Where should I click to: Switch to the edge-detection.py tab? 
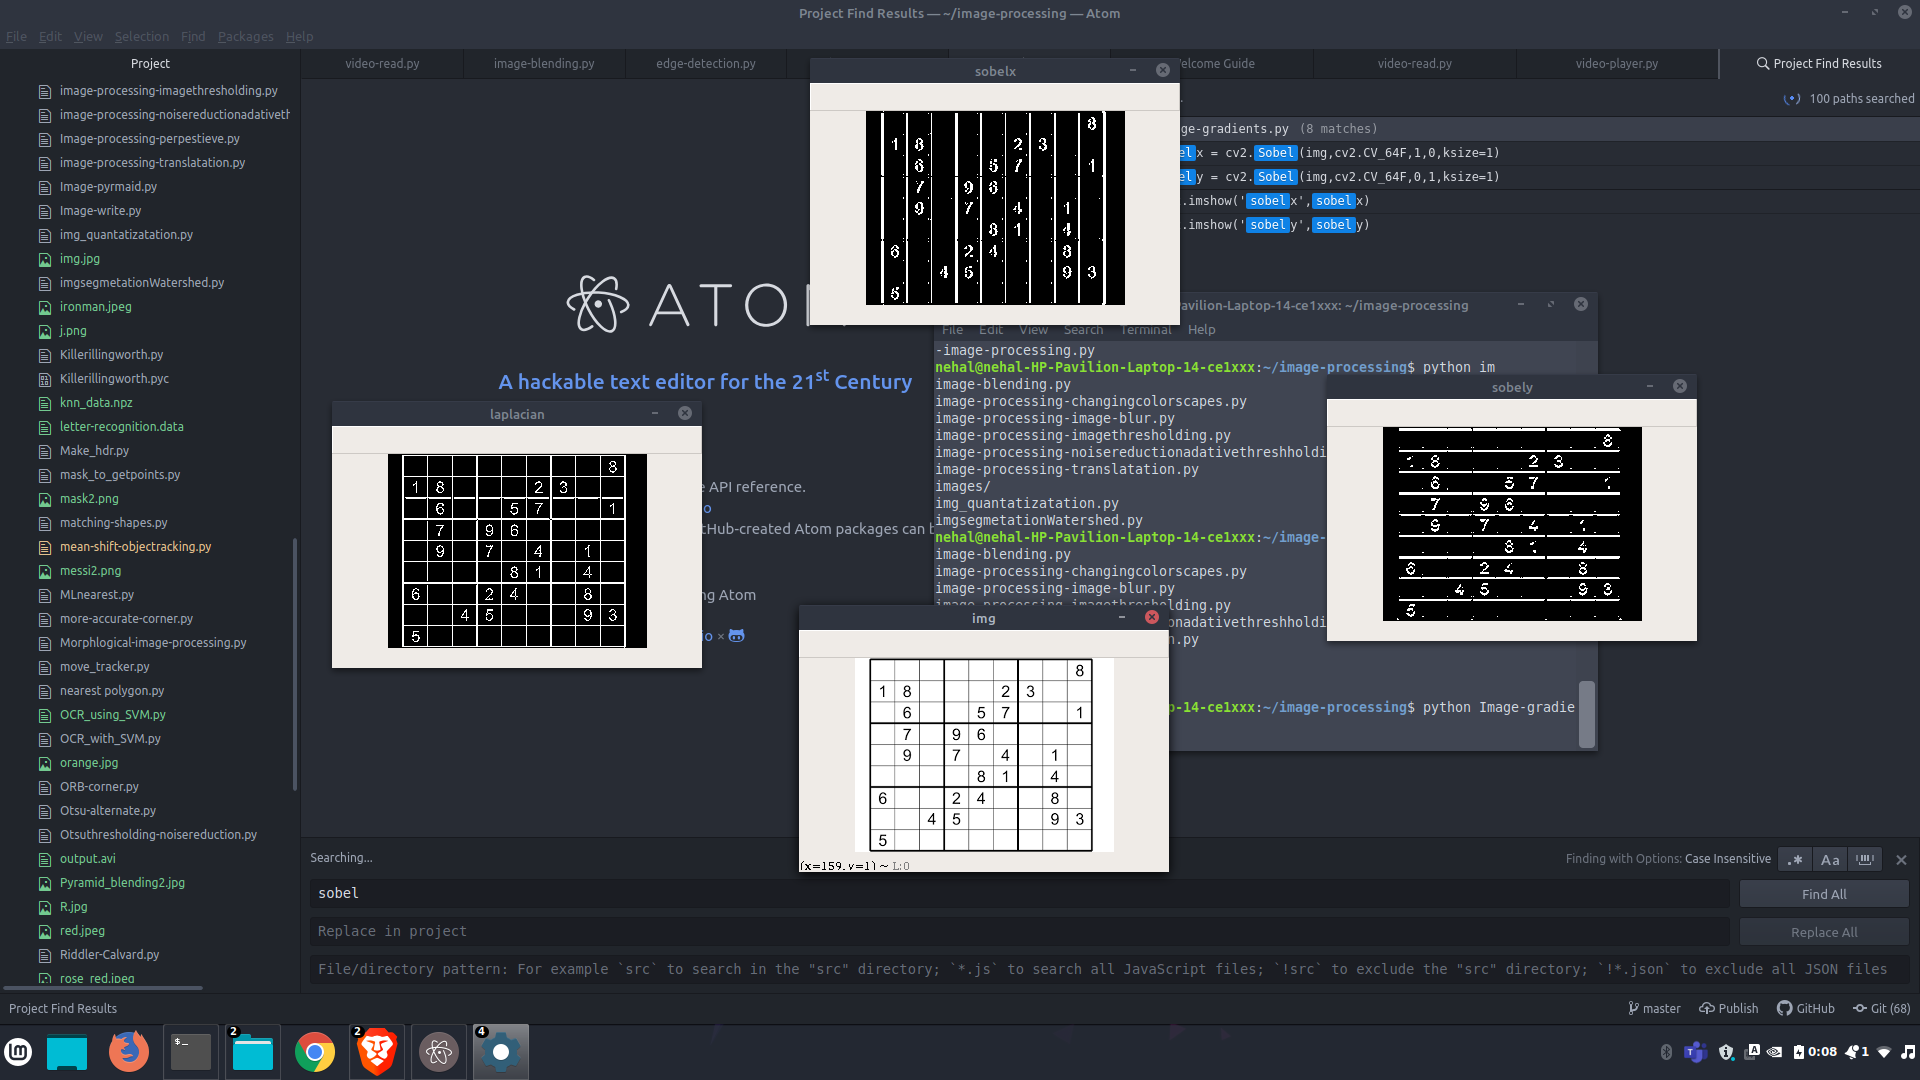[705, 63]
